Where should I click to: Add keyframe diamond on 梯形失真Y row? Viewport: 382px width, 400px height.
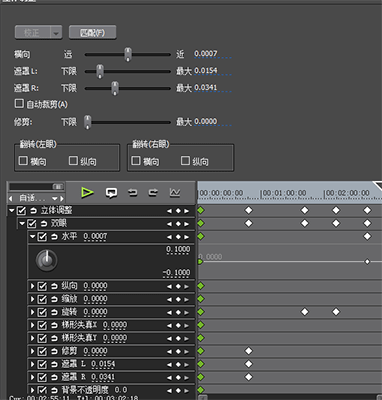[178, 338]
